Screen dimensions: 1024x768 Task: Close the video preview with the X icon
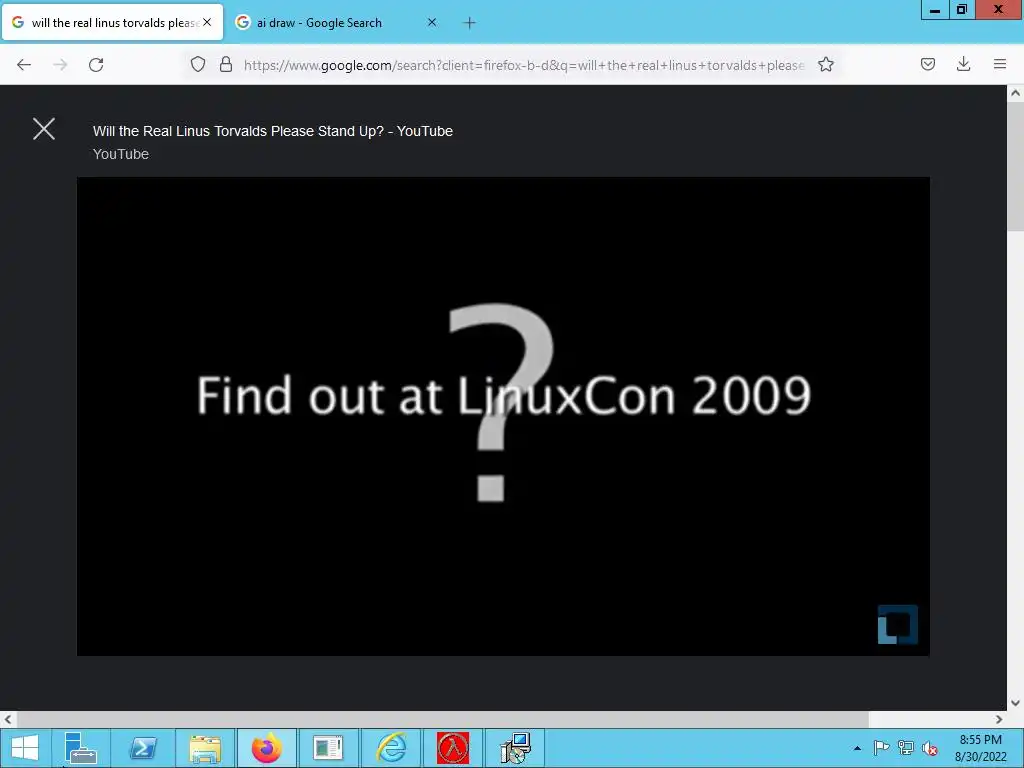pos(44,129)
